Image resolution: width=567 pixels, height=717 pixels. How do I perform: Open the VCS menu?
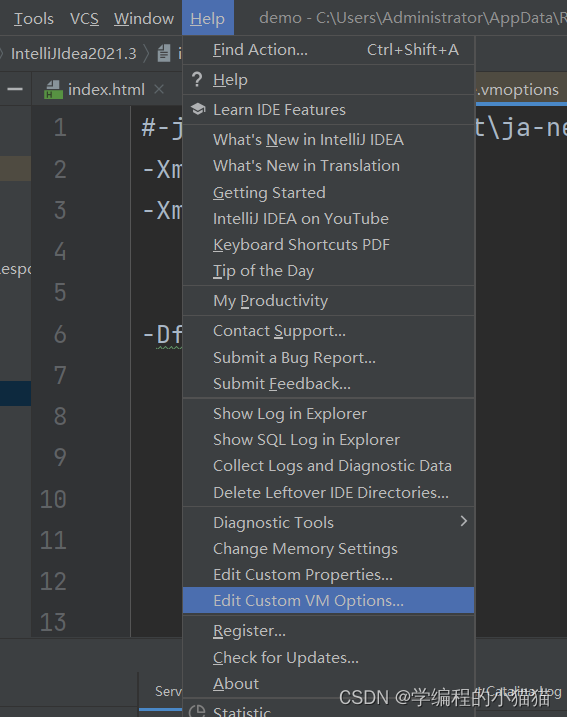84,19
